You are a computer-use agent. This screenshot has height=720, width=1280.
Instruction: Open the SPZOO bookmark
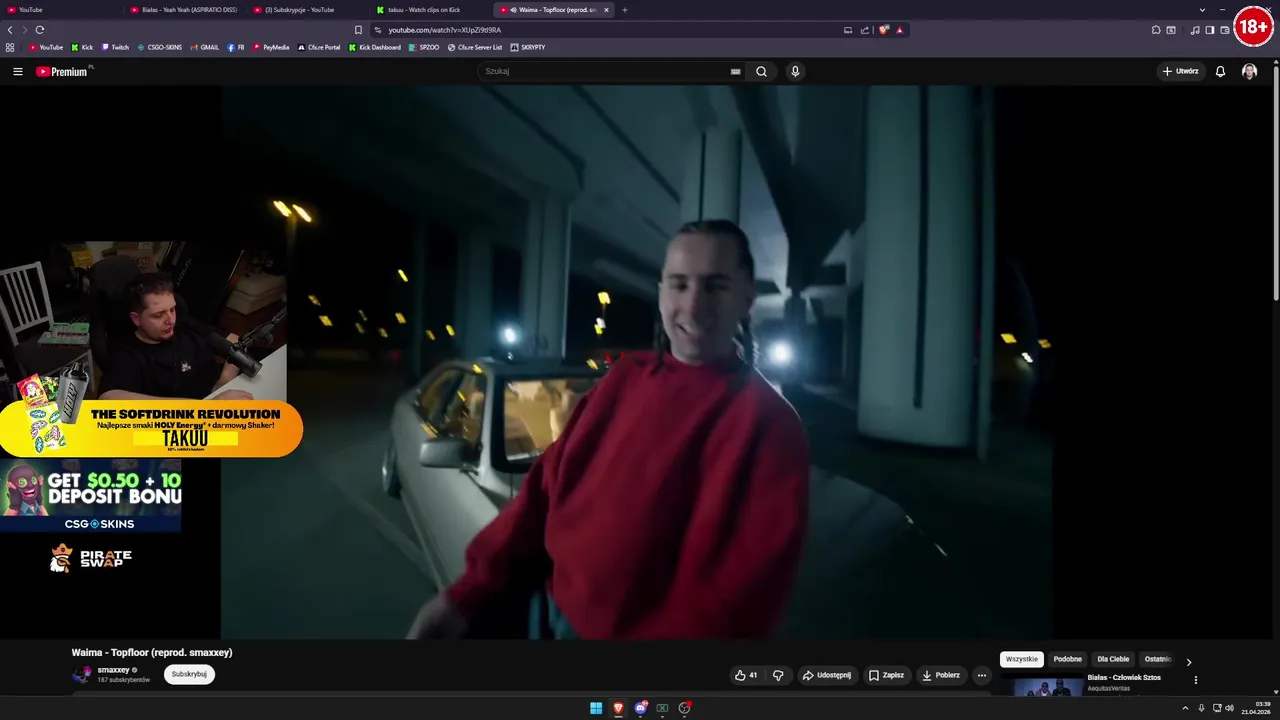424,47
